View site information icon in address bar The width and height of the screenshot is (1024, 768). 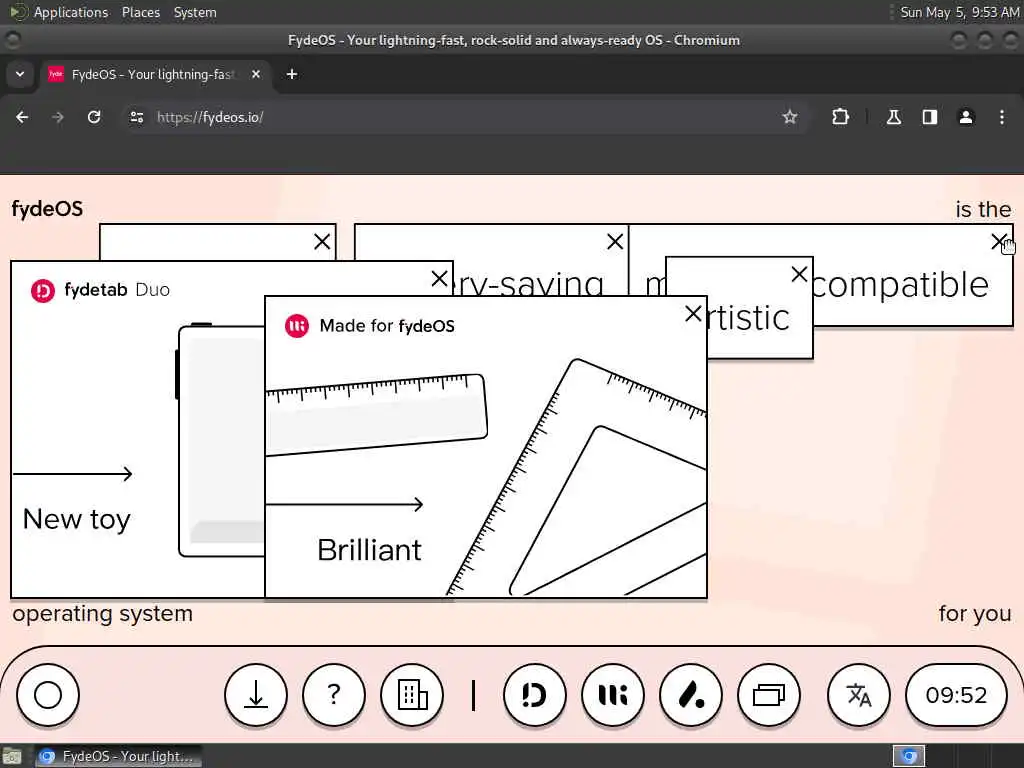click(136, 117)
